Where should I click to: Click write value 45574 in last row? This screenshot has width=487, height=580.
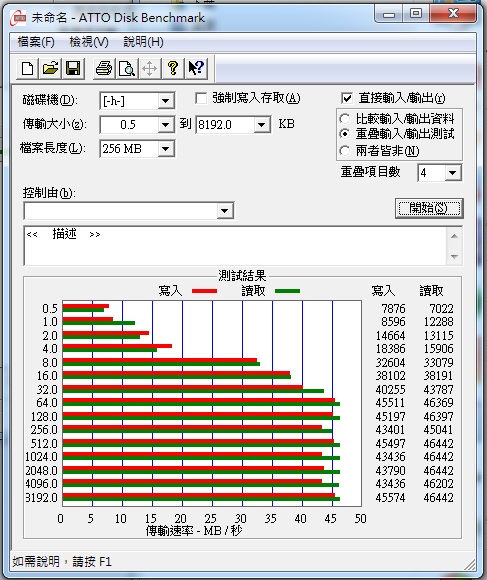tap(390, 498)
